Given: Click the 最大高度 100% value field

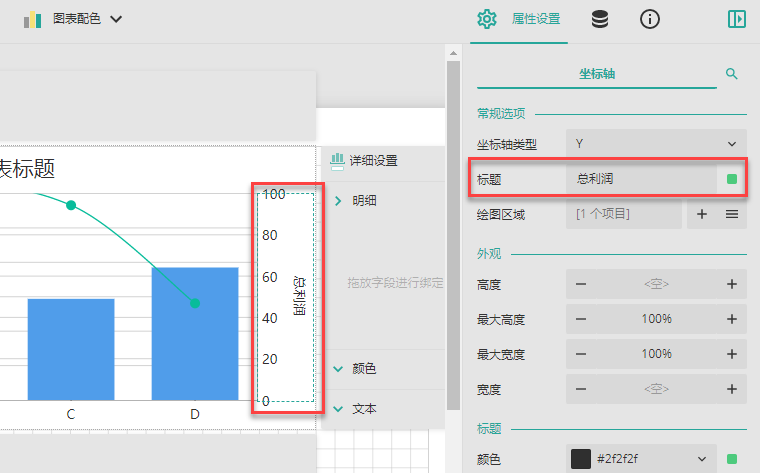Looking at the screenshot, I should (656, 319).
